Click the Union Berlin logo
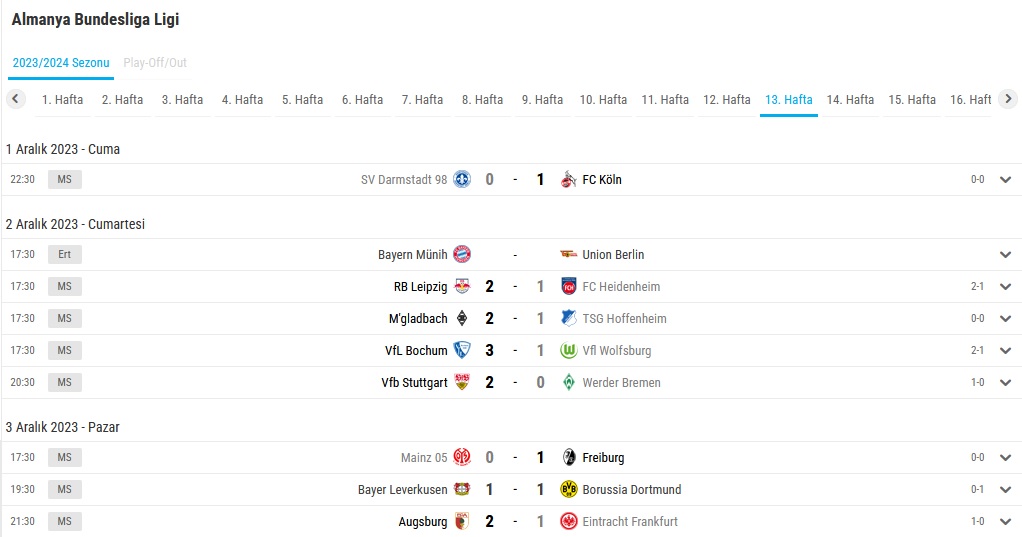1022x537 pixels. click(x=568, y=254)
